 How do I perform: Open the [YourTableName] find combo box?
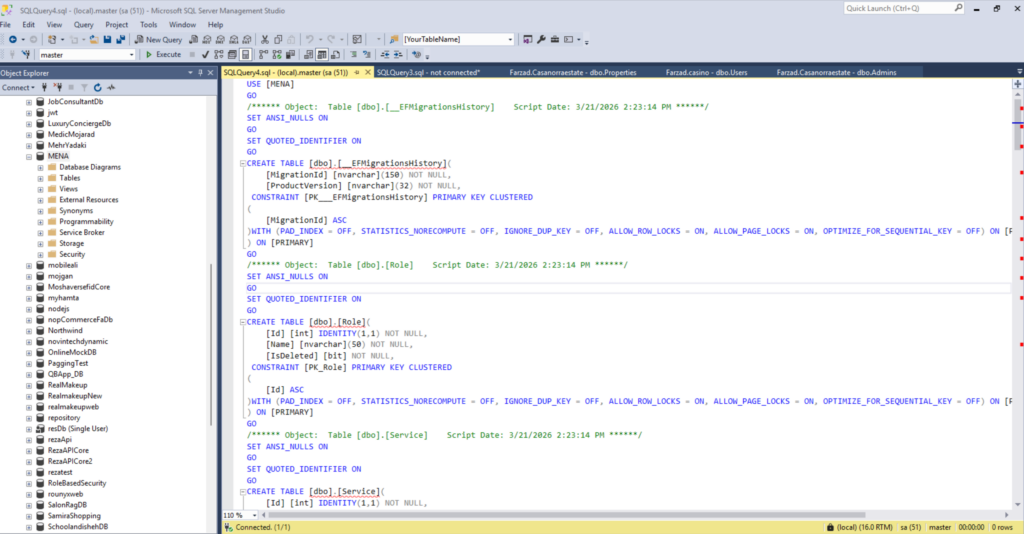click(510, 39)
